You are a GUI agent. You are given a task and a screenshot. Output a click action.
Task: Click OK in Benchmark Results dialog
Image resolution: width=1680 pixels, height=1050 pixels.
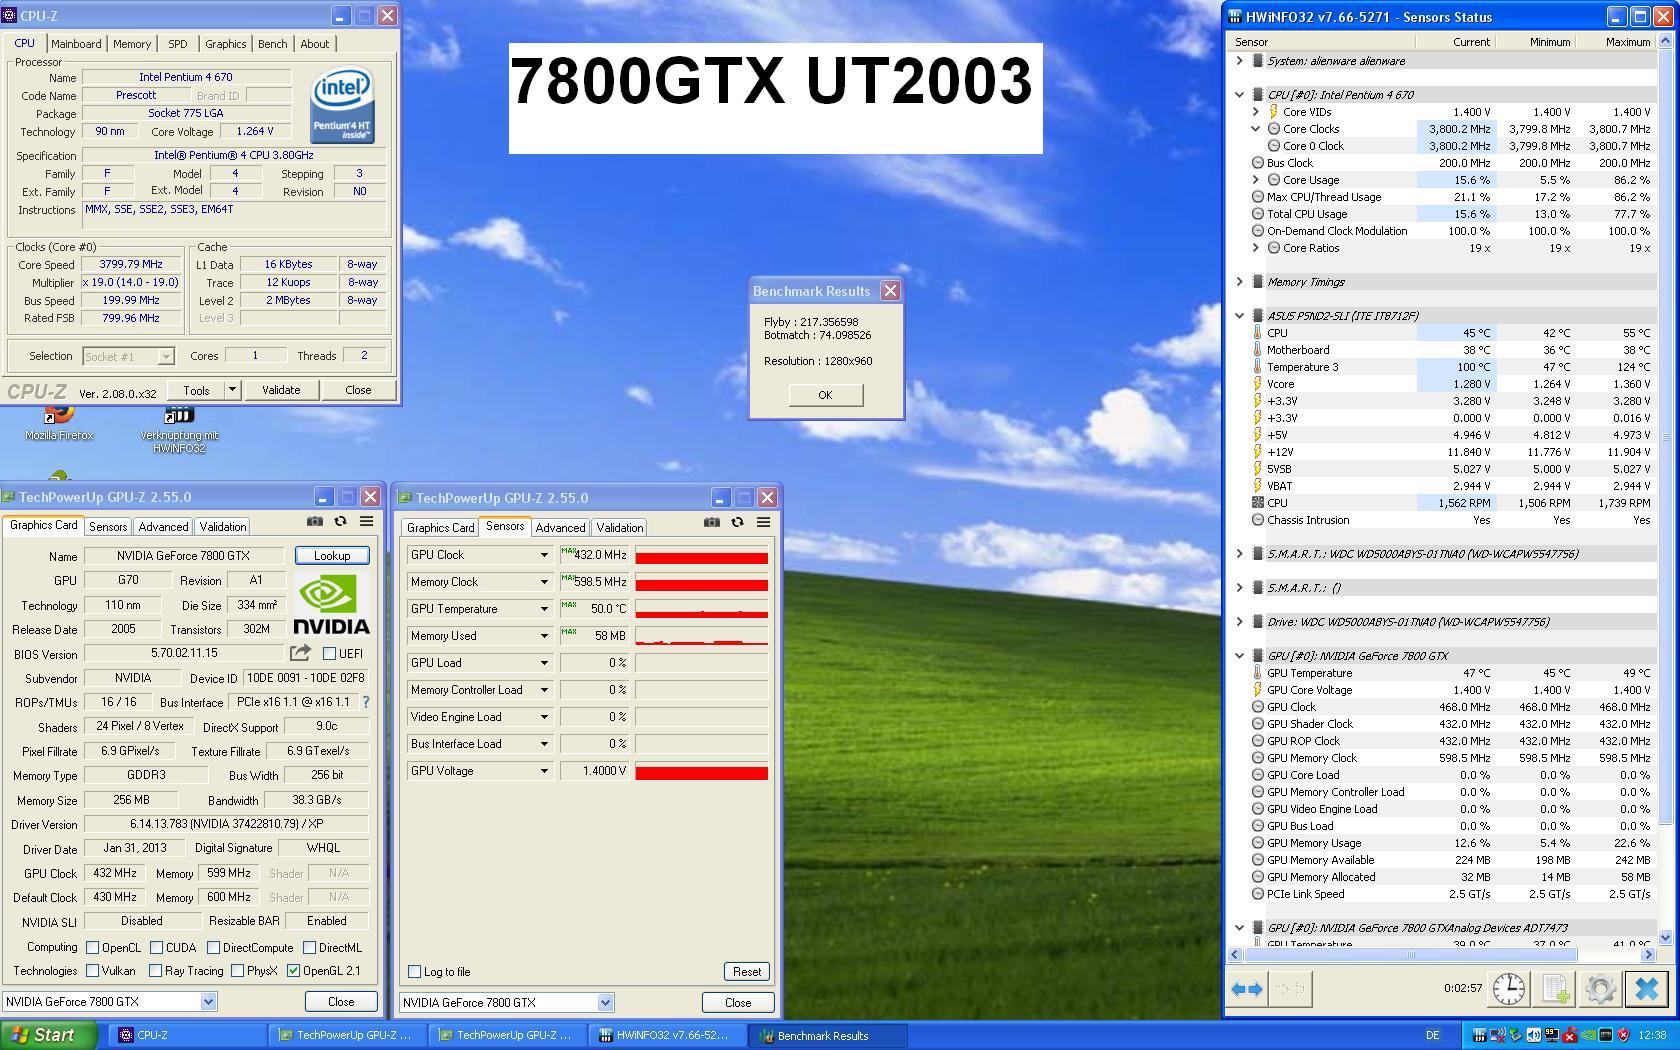pyautogui.click(x=825, y=395)
